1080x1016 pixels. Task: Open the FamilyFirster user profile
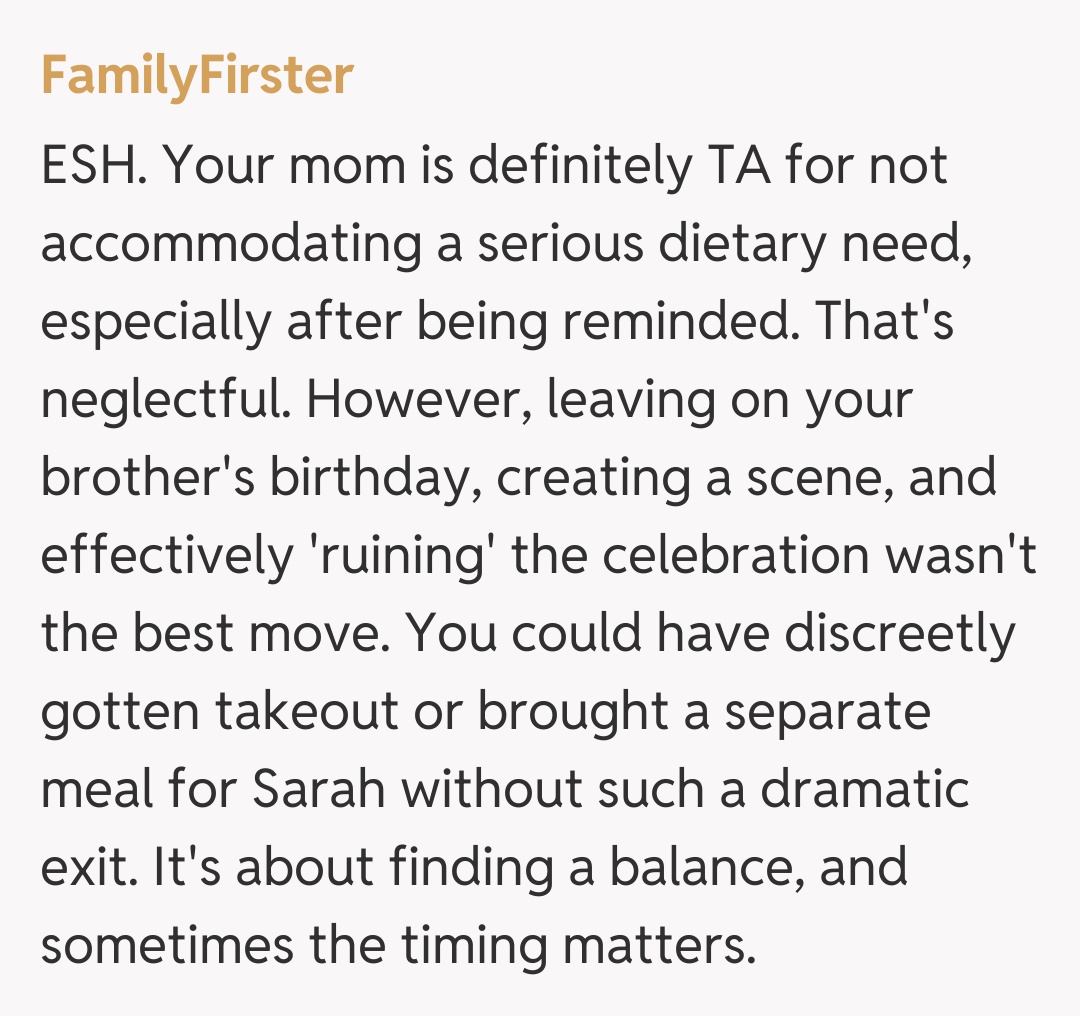point(197,76)
